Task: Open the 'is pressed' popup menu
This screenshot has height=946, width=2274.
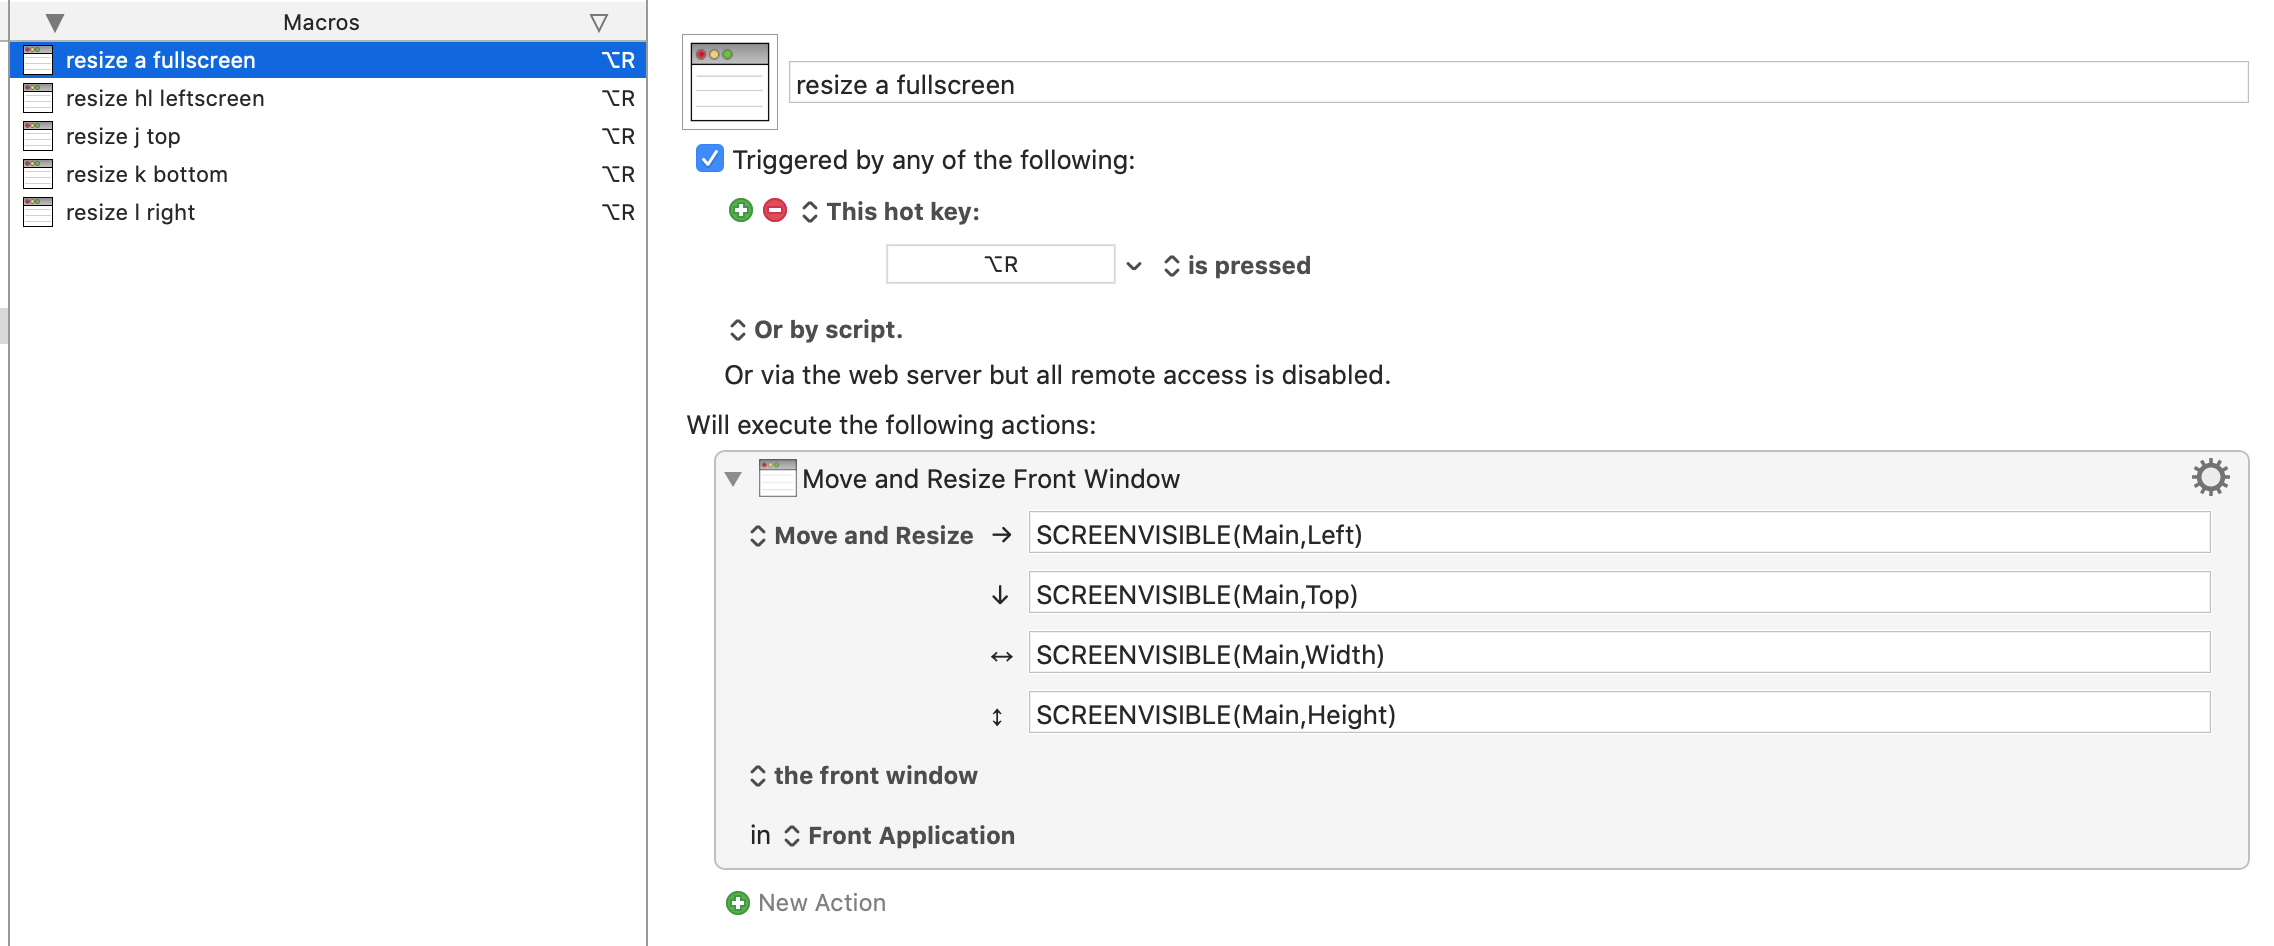Action: (1238, 266)
